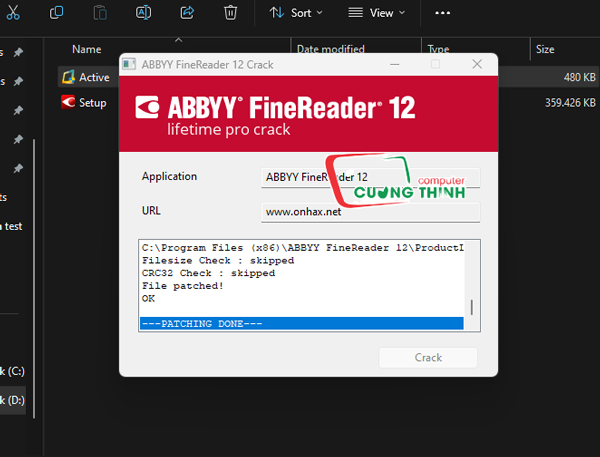Select the Active file name
The width and height of the screenshot is (600, 457).
94,77
